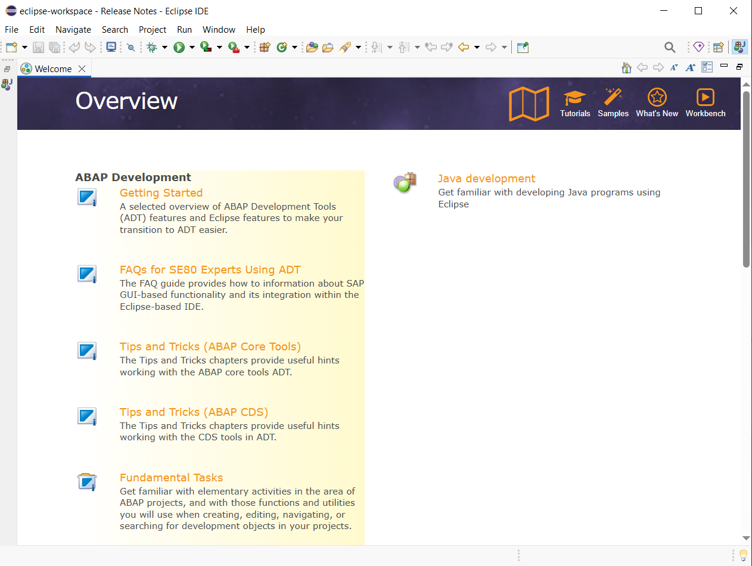Open the Window menu
This screenshot has width=752, height=566.
pos(219,30)
